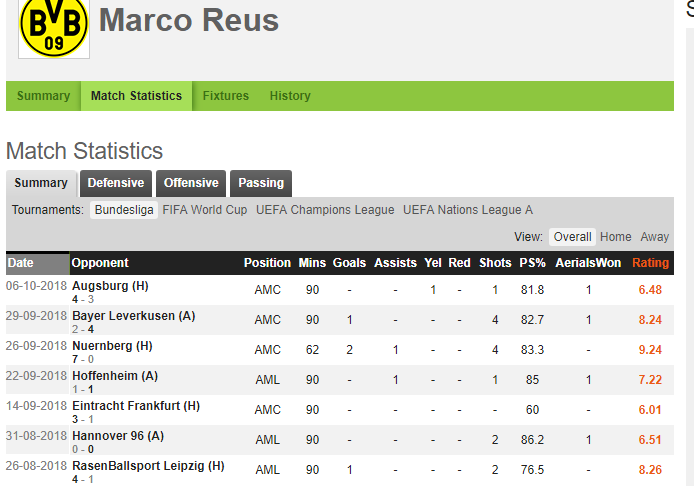The image size is (694, 486).
Task: Click the Nuernberg 7 - 0 score
Action: [x=83, y=359]
